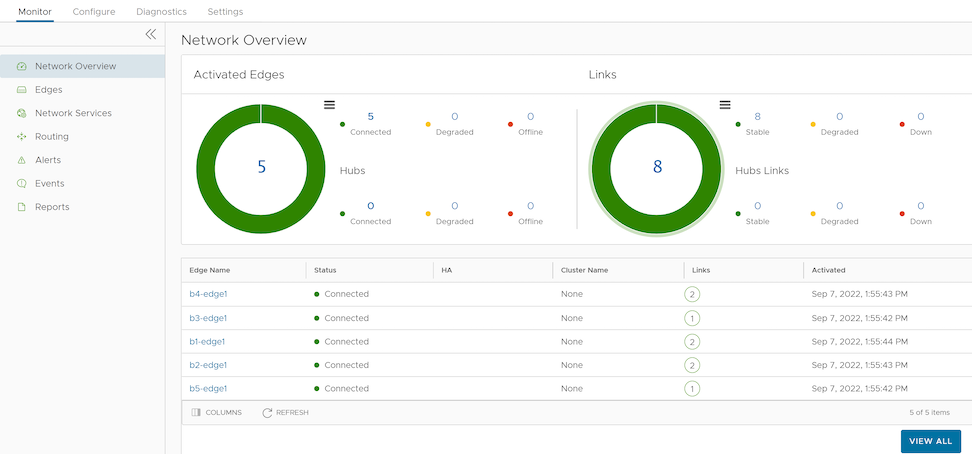Click the Events speech bubble icon
972x454 pixels.
coord(22,184)
